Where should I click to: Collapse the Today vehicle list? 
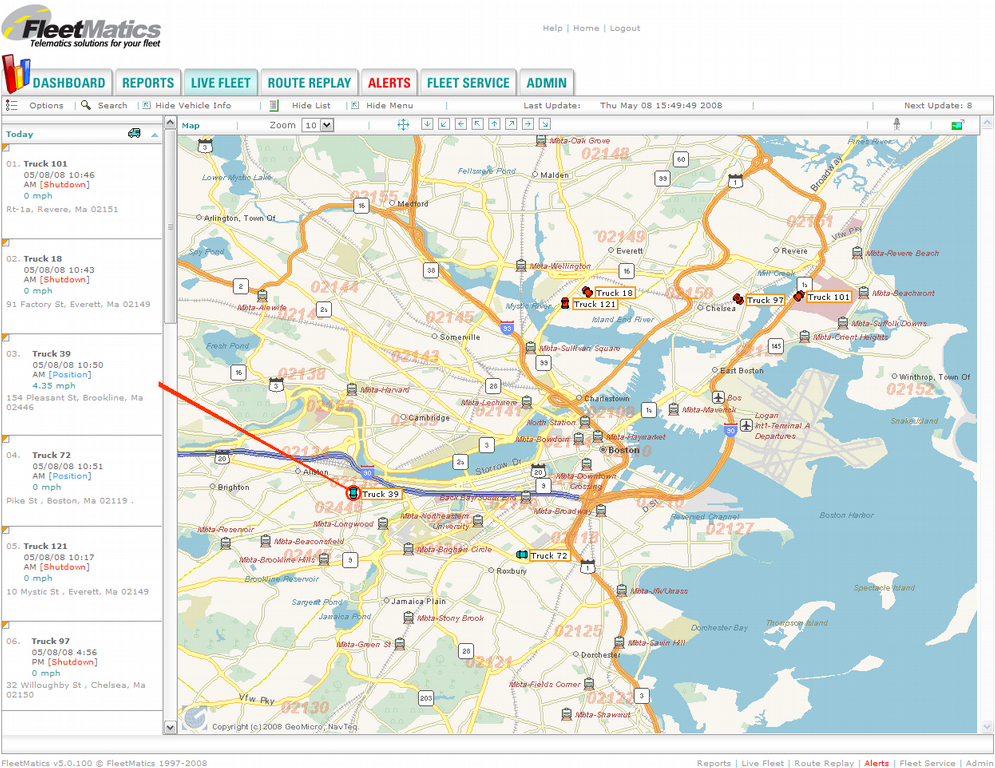click(x=155, y=135)
